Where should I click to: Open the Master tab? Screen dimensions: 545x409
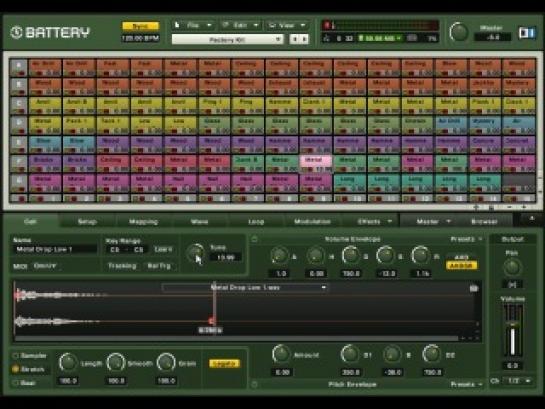429,221
